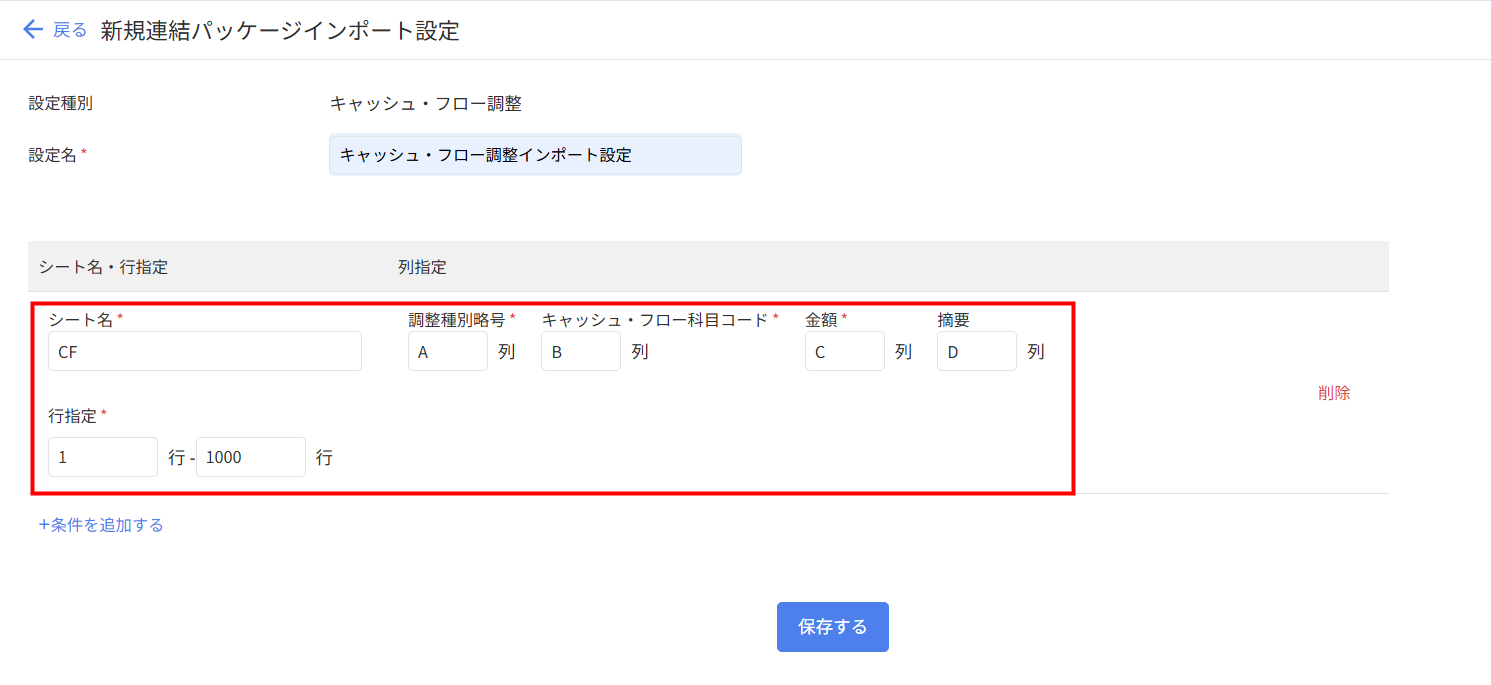Image resolution: width=1491 pixels, height=685 pixels.
Task: Click the back arrow icon
Action: point(33,30)
